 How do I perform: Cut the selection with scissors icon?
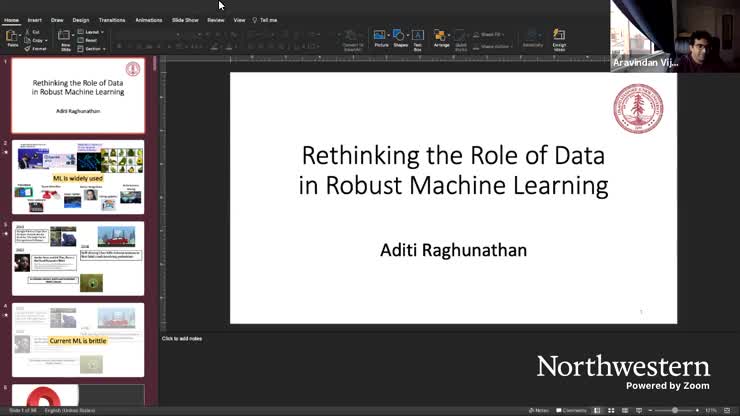pyautogui.click(x=32, y=32)
